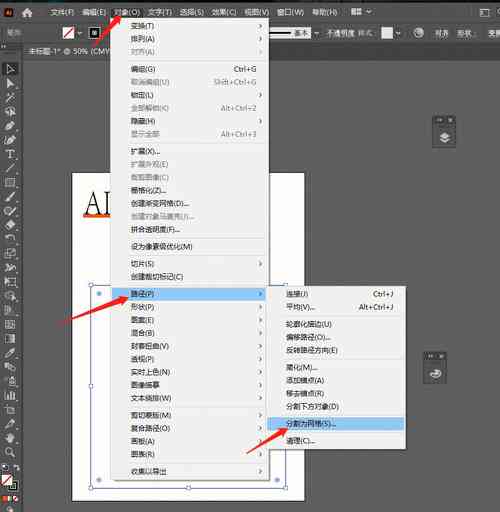500x512 pixels.
Task: Choose 分割为网格(S)... in the path submenu
Action: (336, 424)
